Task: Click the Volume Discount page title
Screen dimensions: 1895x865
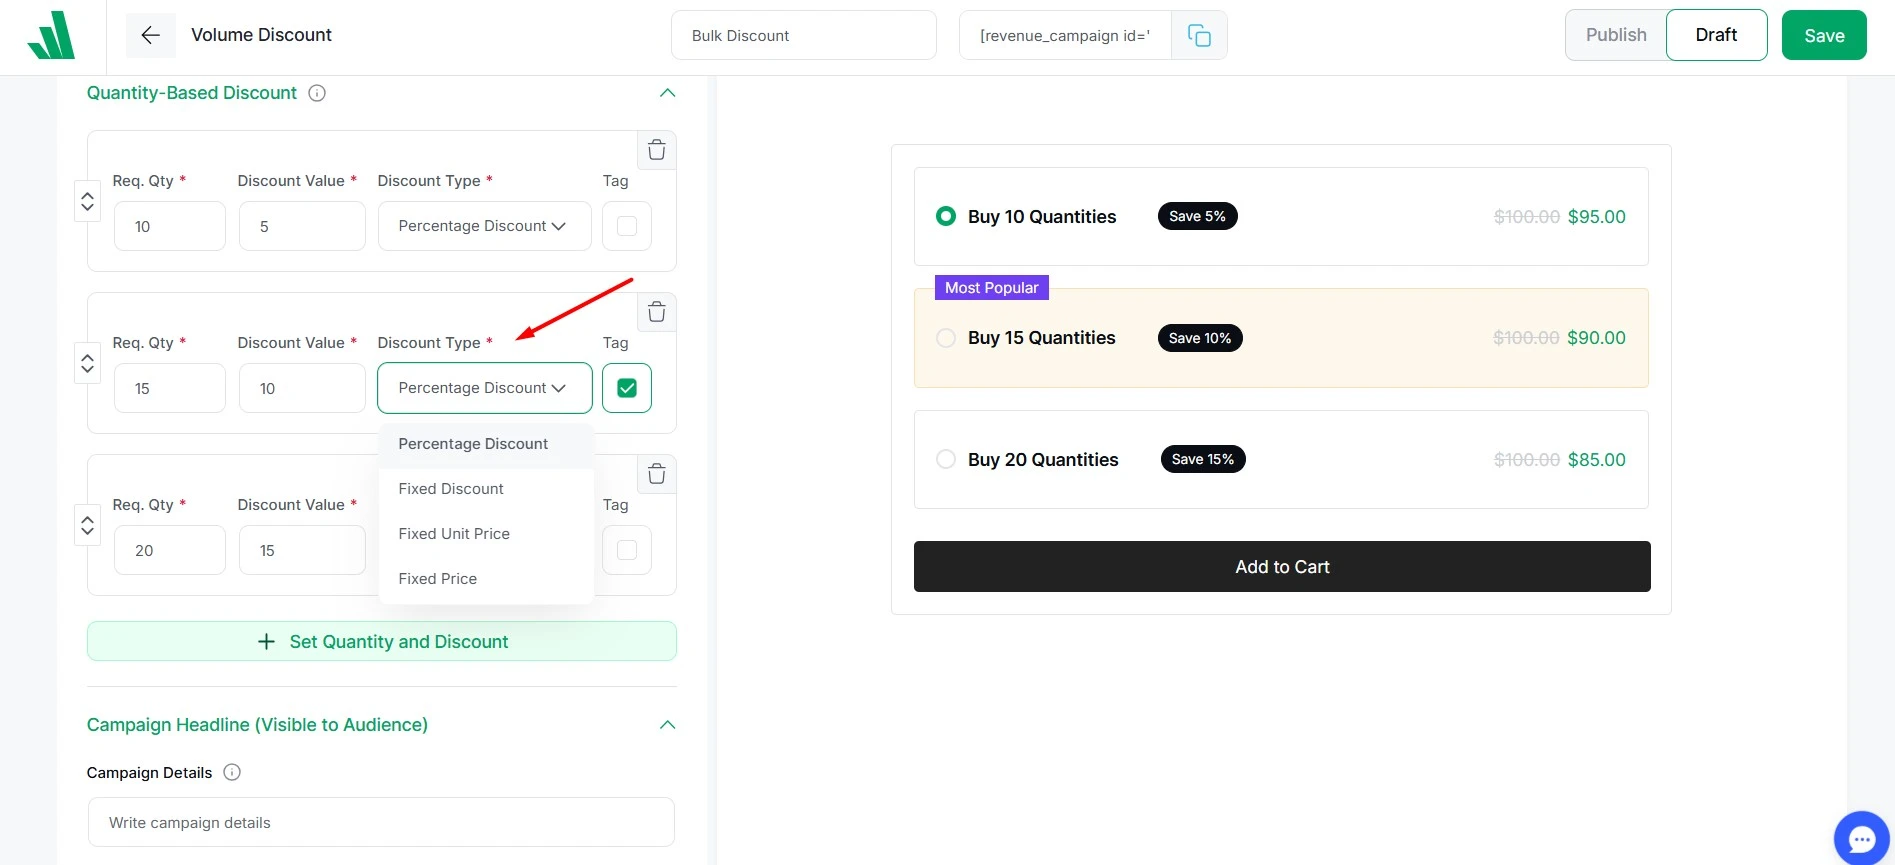Action: (261, 35)
